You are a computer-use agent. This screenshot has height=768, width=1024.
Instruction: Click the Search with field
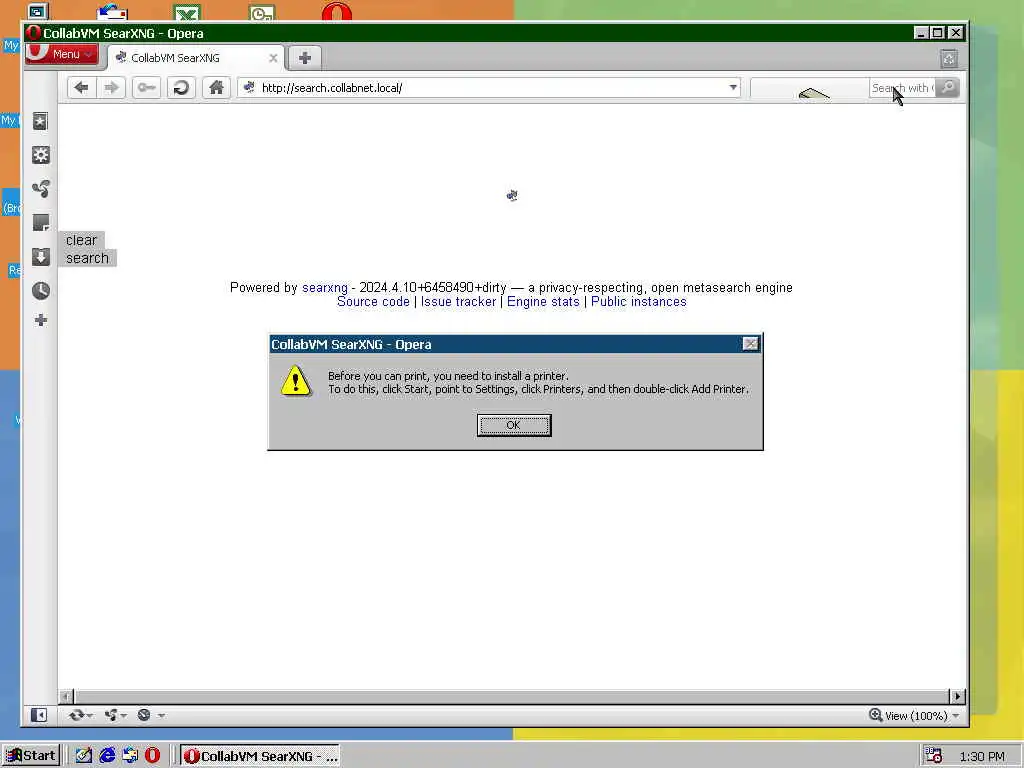pos(902,88)
